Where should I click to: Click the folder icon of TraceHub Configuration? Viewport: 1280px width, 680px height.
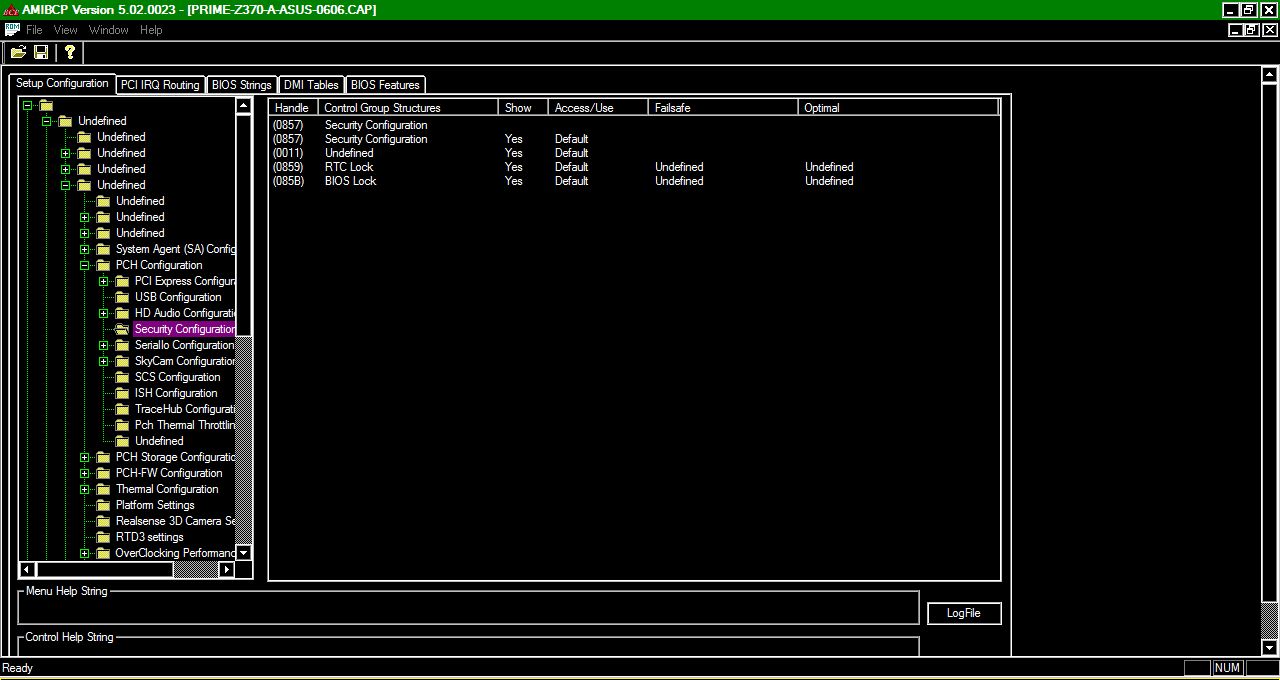[x=122, y=409]
